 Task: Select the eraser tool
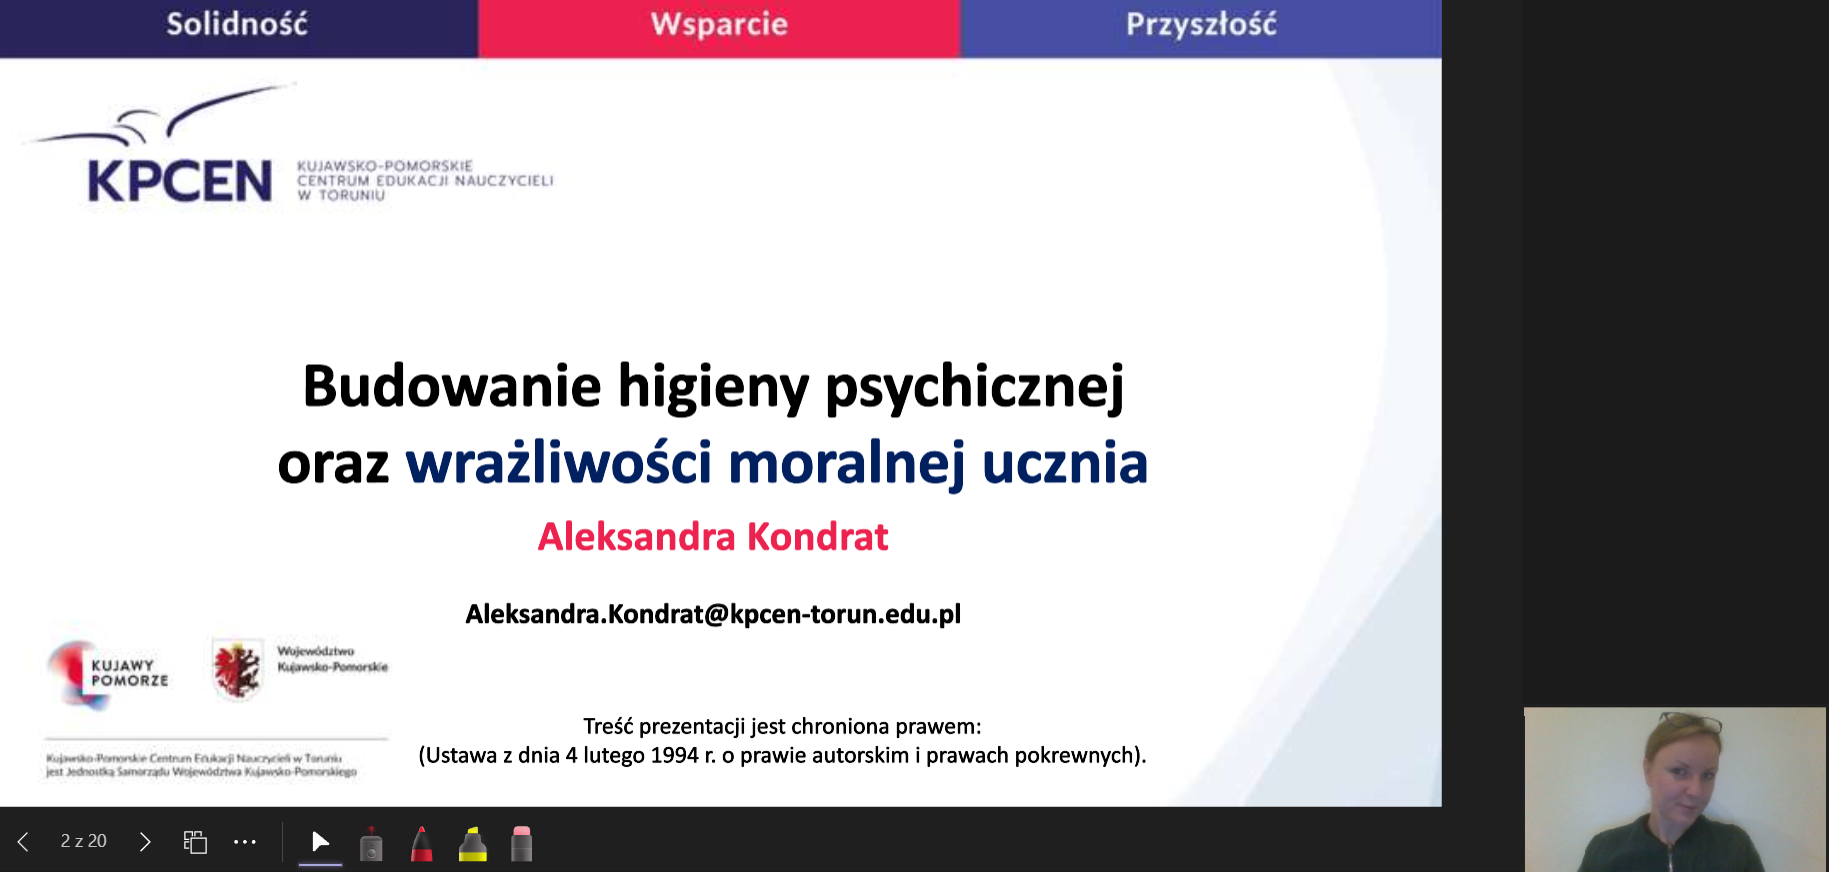(x=521, y=844)
